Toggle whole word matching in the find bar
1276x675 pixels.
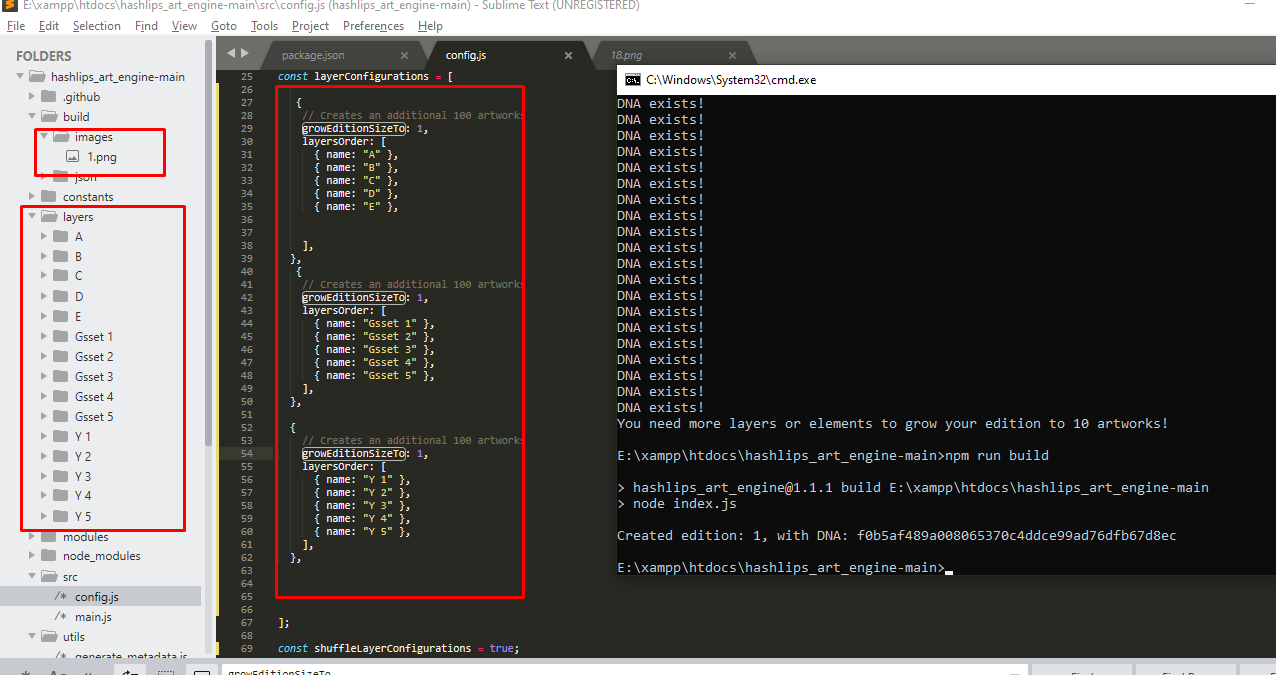pos(89,670)
